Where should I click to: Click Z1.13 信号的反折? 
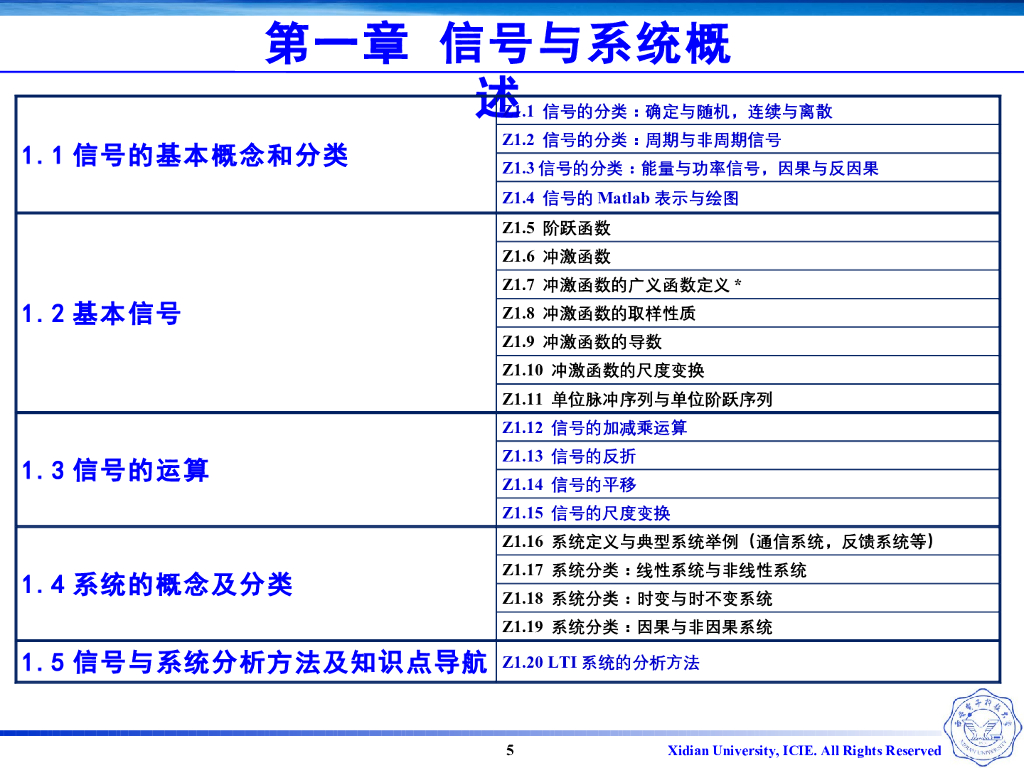tap(569, 456)
